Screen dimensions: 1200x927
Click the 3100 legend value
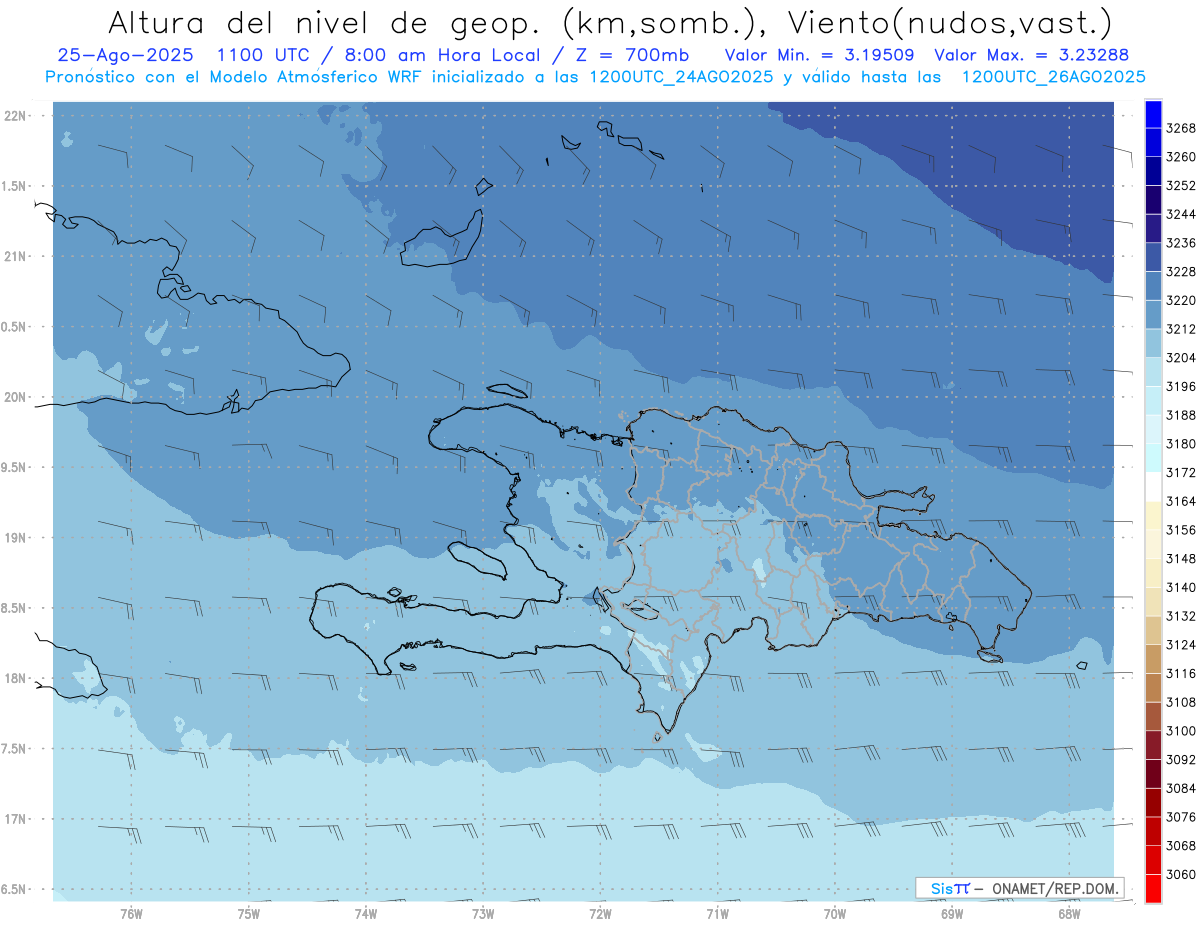(1181, 731)
